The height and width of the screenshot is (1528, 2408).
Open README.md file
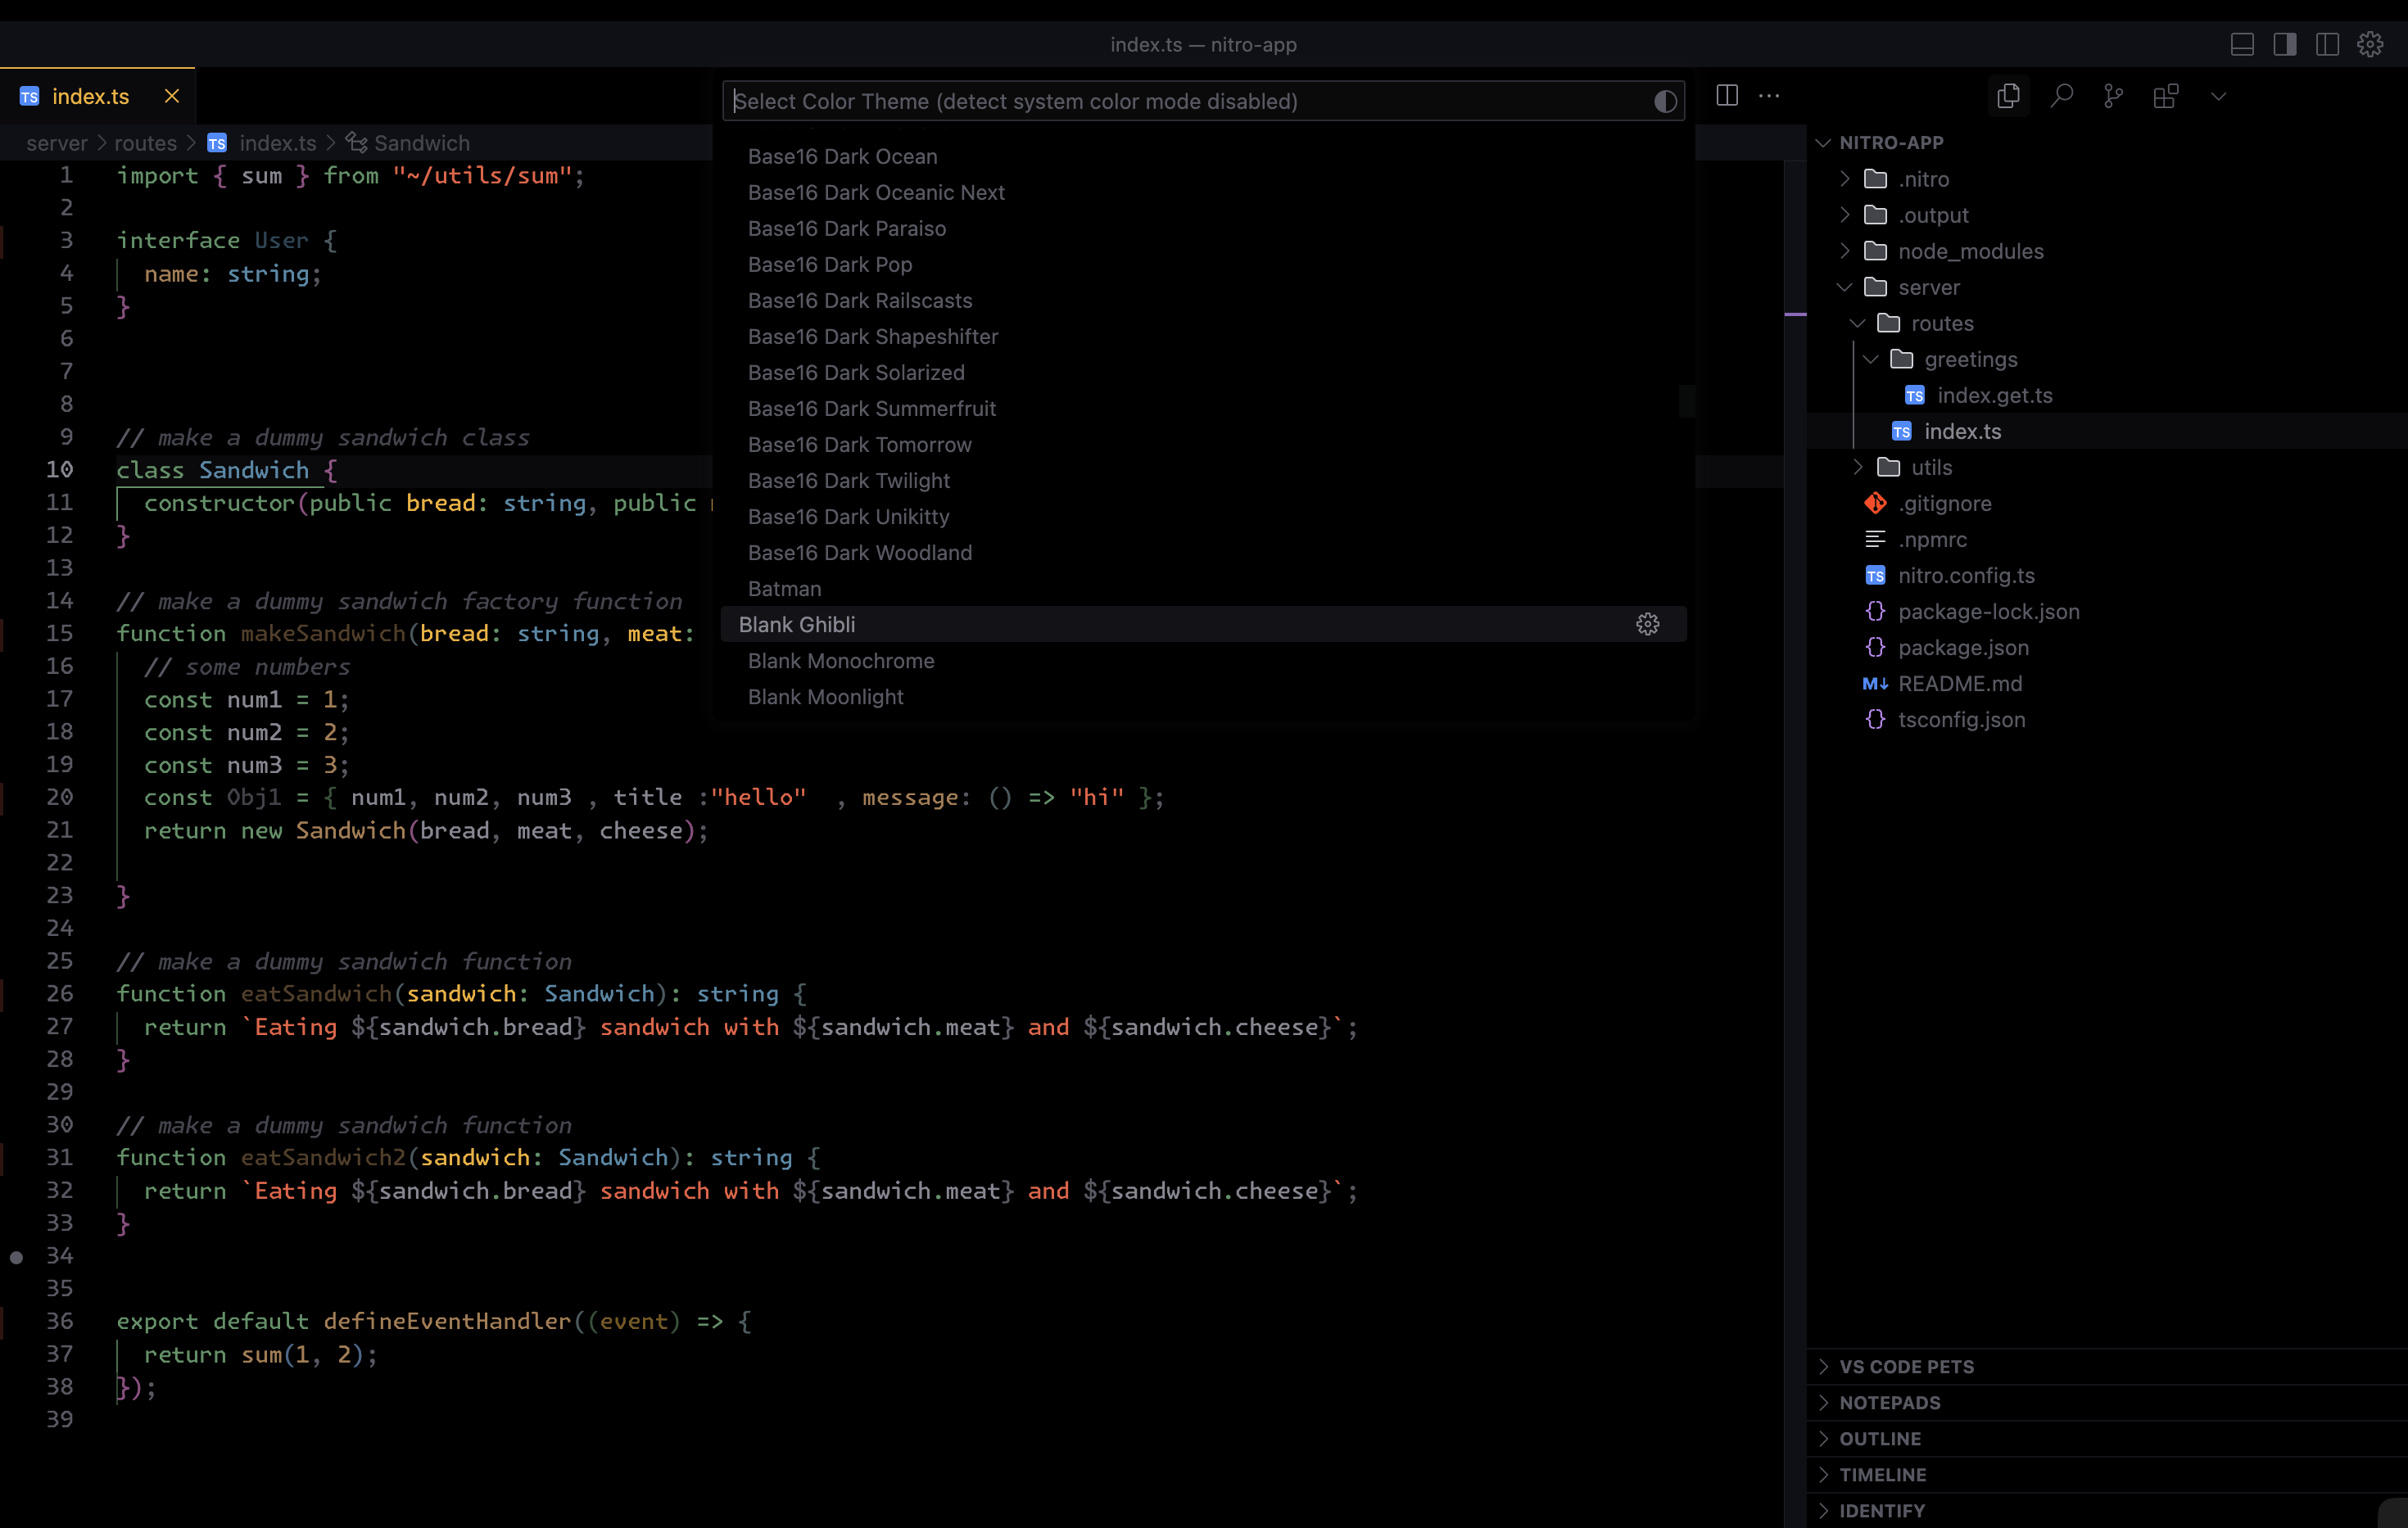pos(2107,683)
